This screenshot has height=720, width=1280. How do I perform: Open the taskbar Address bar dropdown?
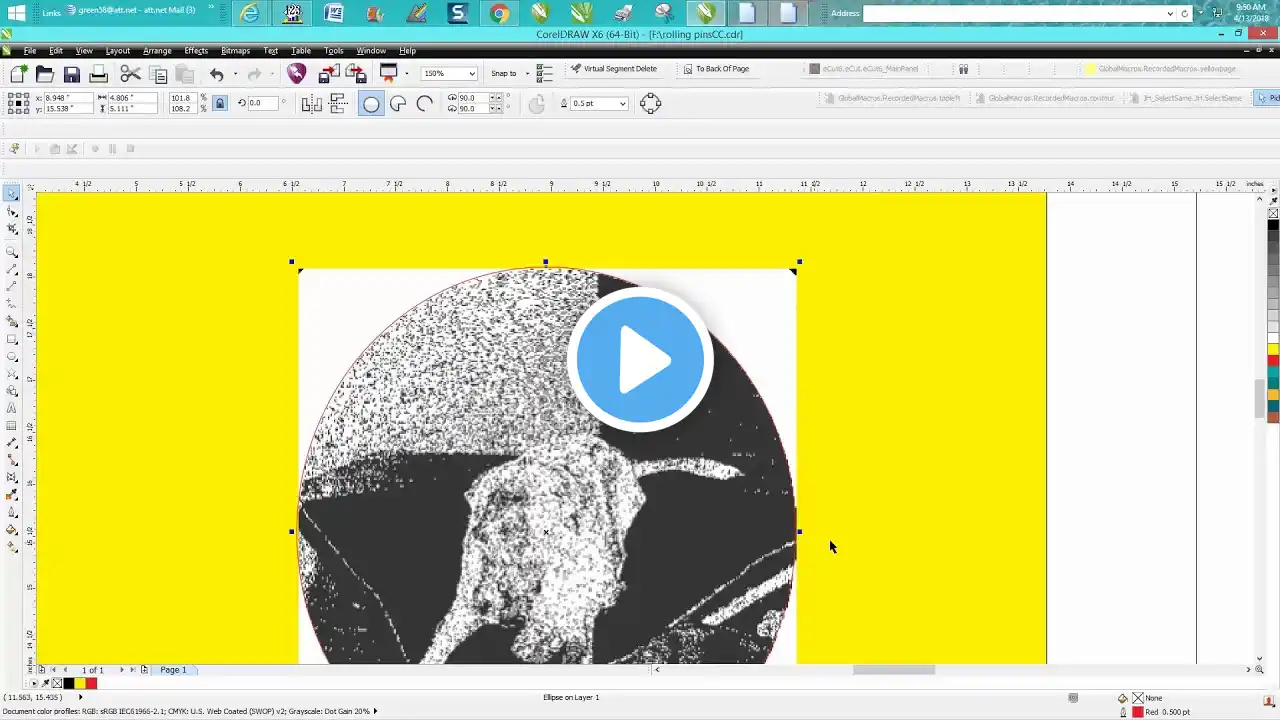click(1170, 13)
